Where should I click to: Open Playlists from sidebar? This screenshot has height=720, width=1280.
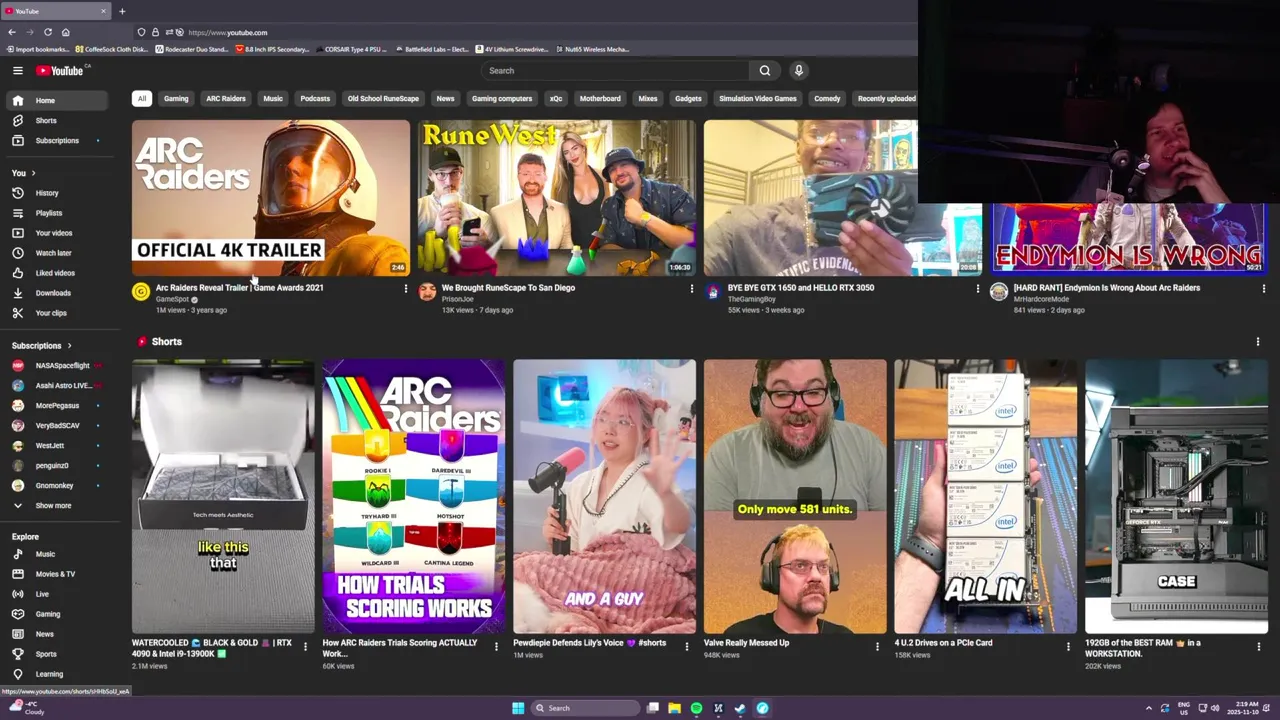[56, 213]
